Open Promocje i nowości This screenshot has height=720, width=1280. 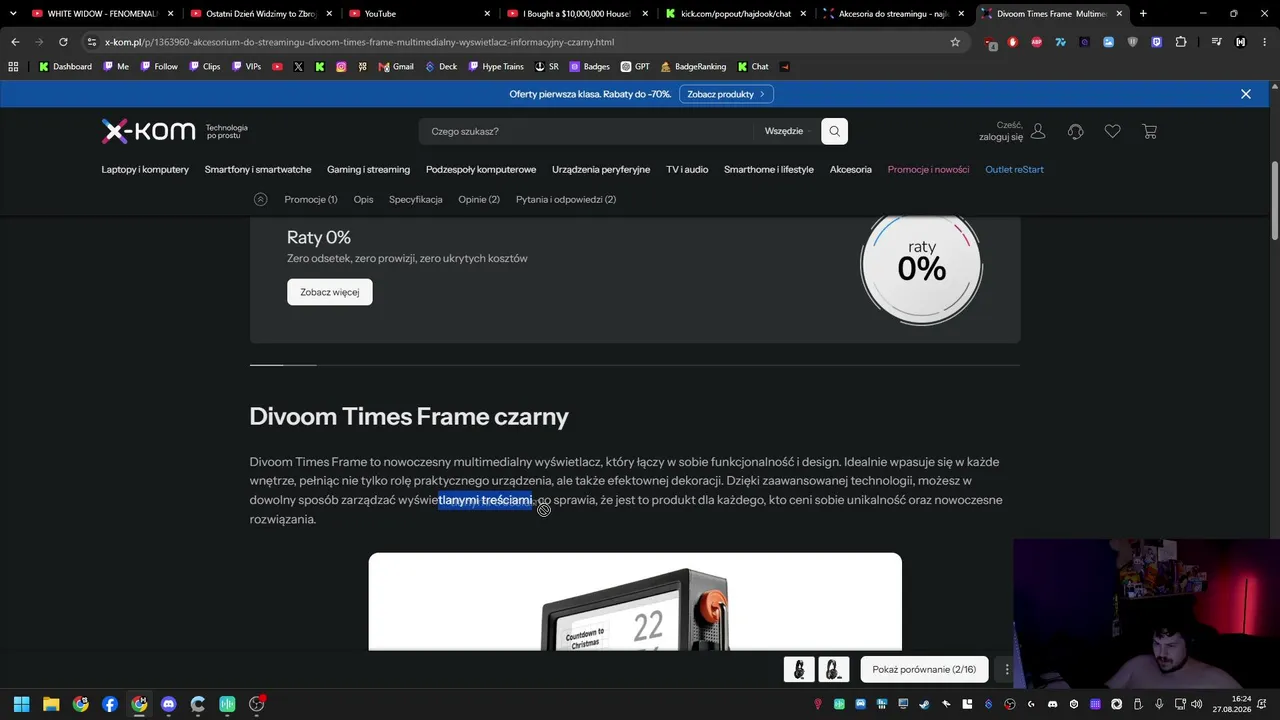[928, 169]
